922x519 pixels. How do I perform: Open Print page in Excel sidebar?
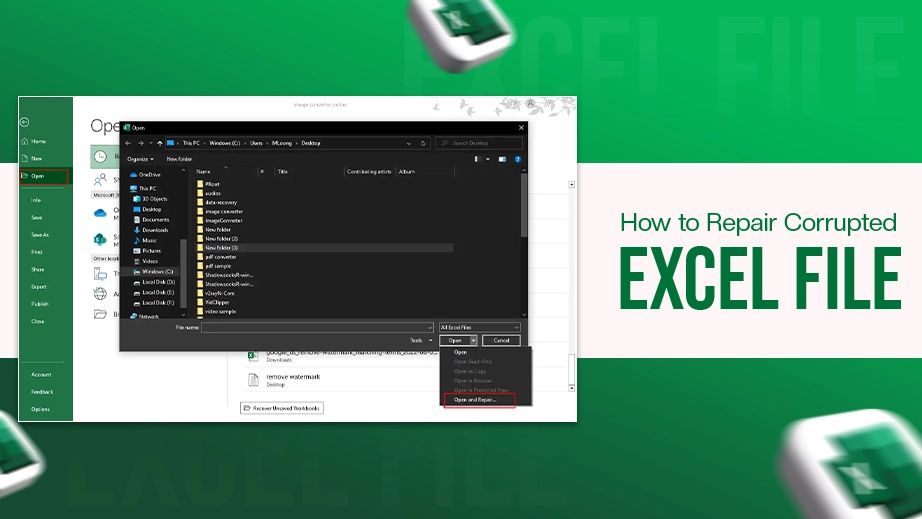pyautogui.click(x=37, y=252)
